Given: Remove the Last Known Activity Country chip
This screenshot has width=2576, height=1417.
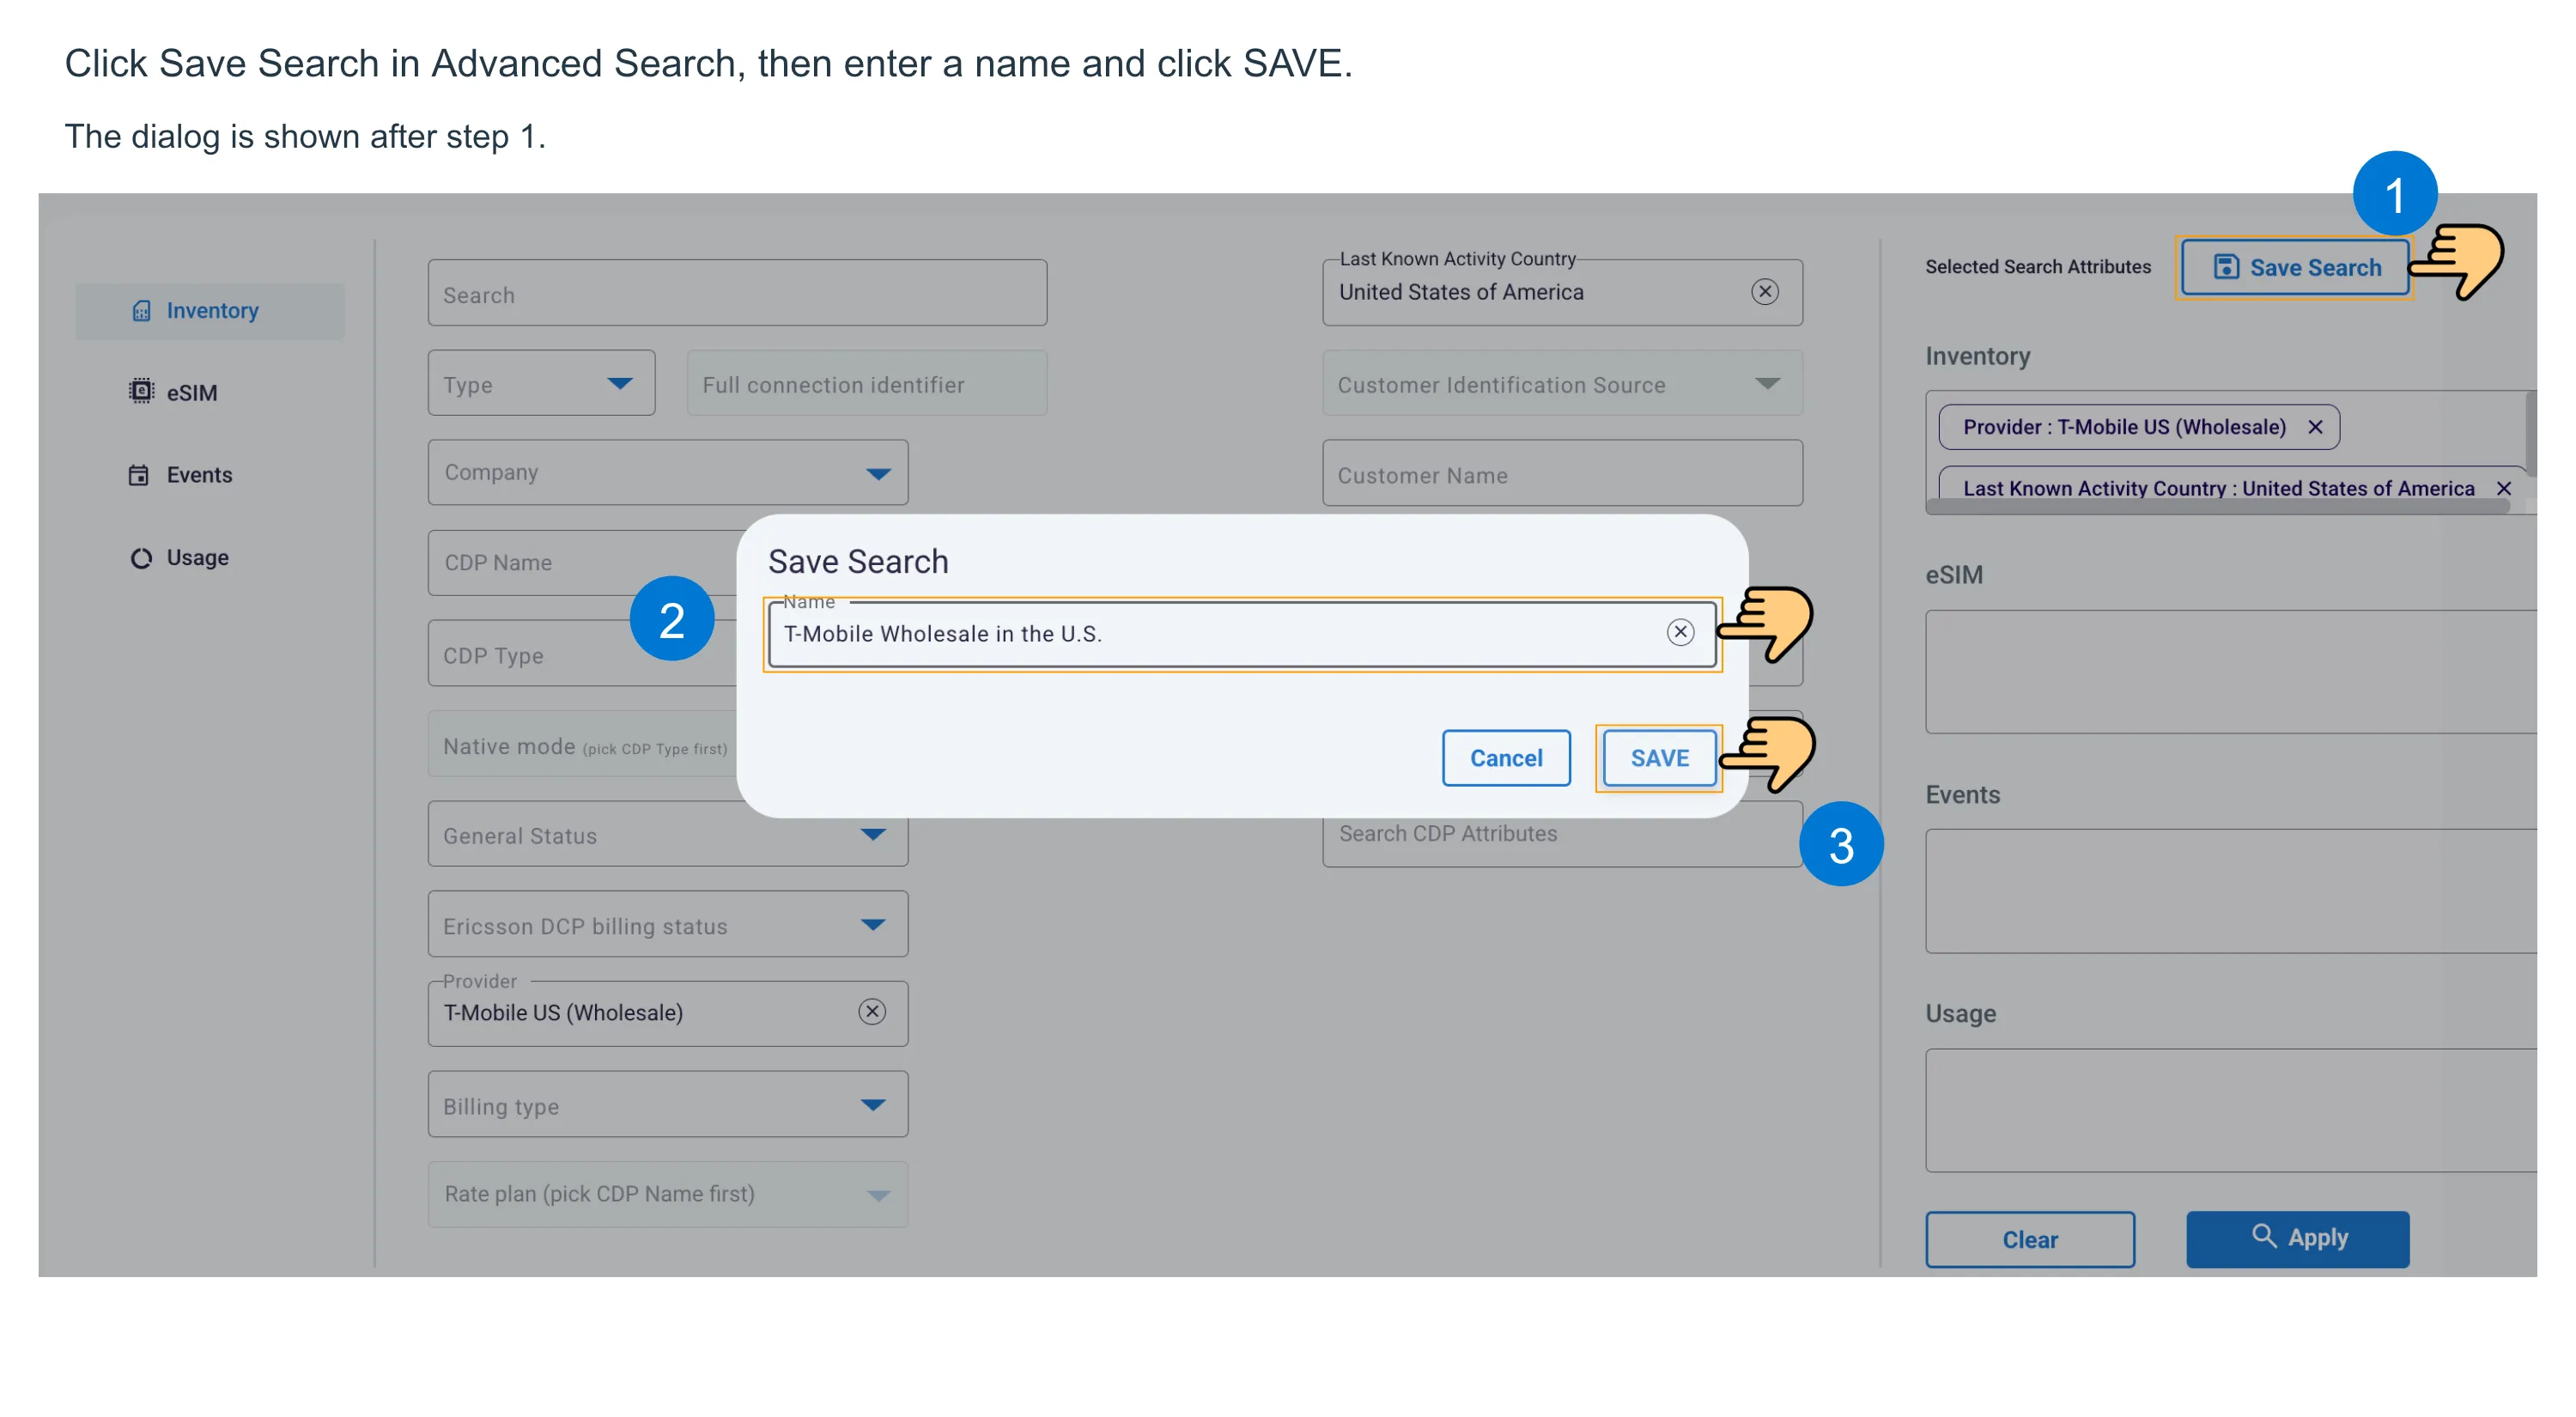Looking at the screenshot, I should (x=2503, y=488).
